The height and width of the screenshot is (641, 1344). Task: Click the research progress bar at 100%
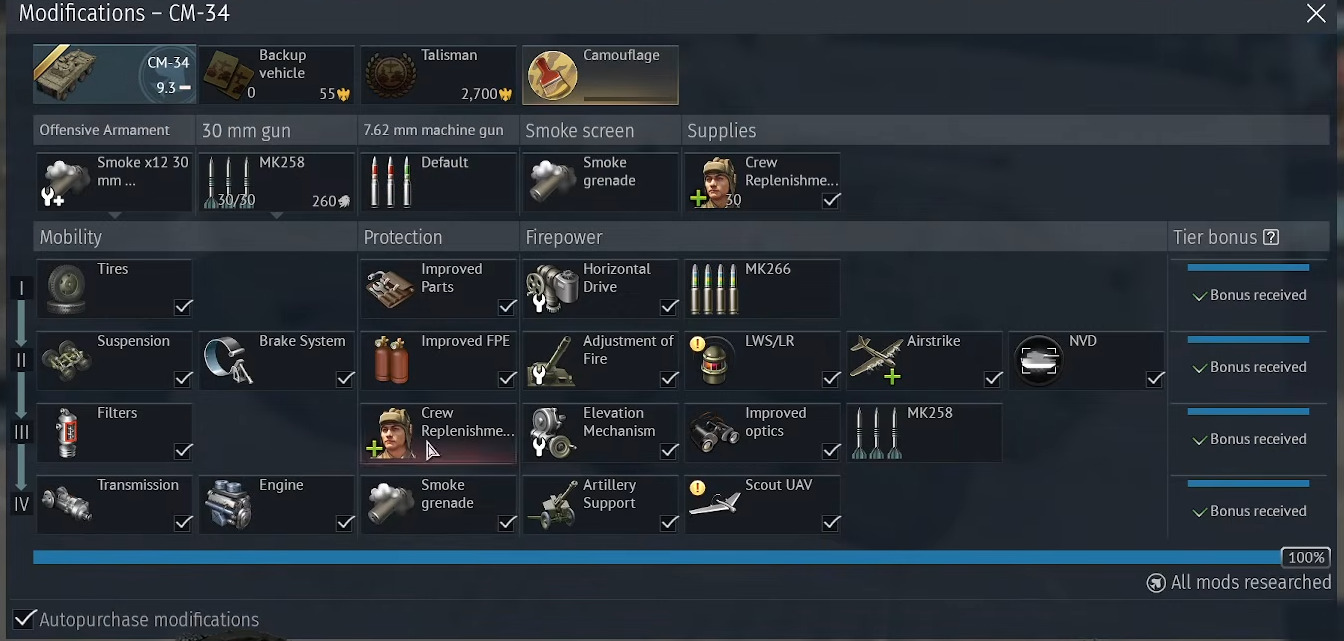click(657, 557)
